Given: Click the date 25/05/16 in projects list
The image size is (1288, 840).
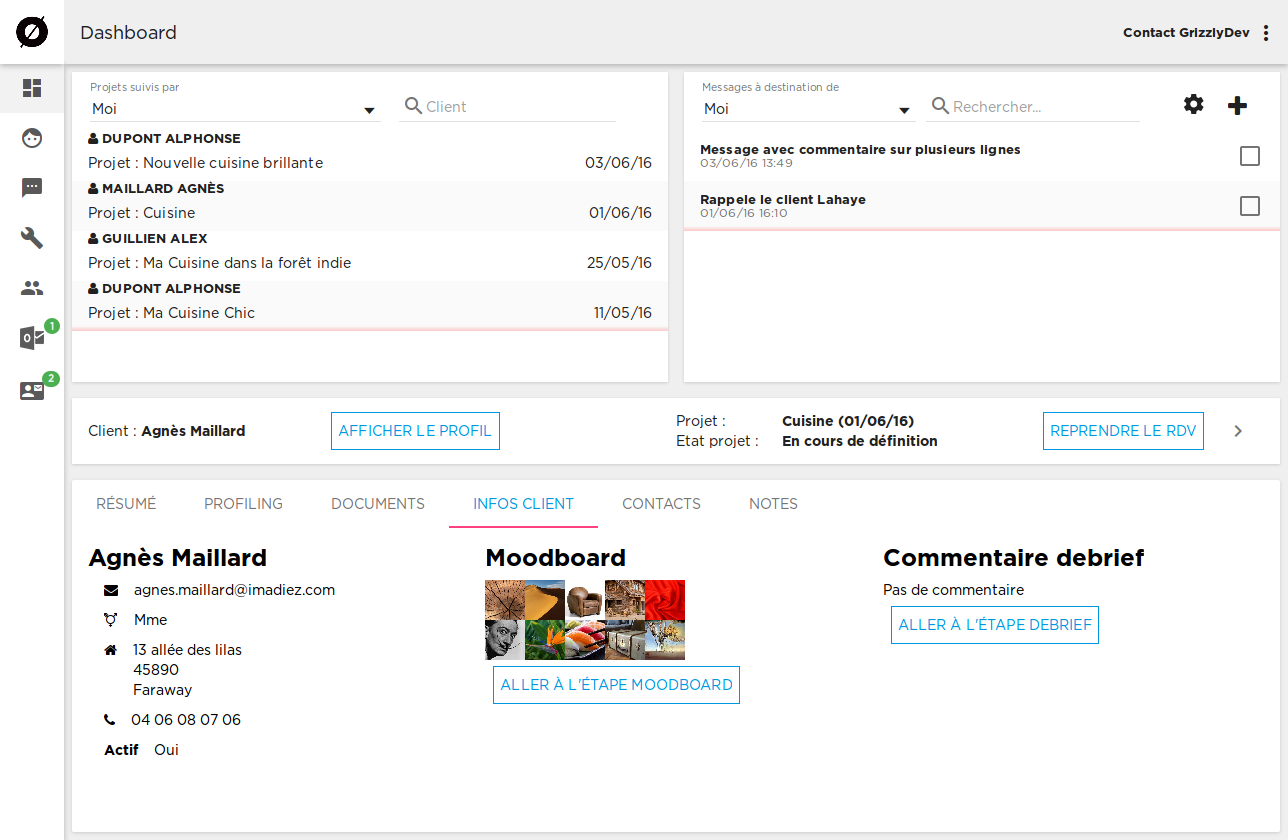Looking at the screenshot, I should (619, 263).
